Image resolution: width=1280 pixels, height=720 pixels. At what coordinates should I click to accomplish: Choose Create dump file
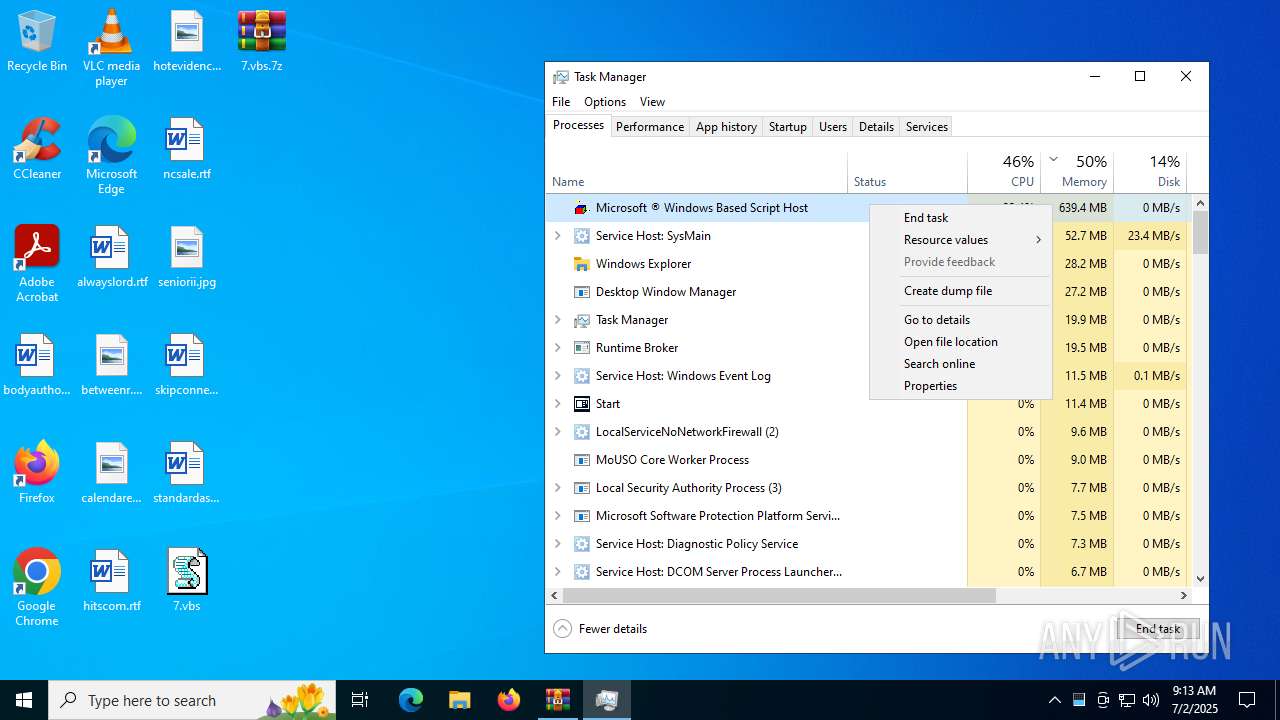pos(960,291)
